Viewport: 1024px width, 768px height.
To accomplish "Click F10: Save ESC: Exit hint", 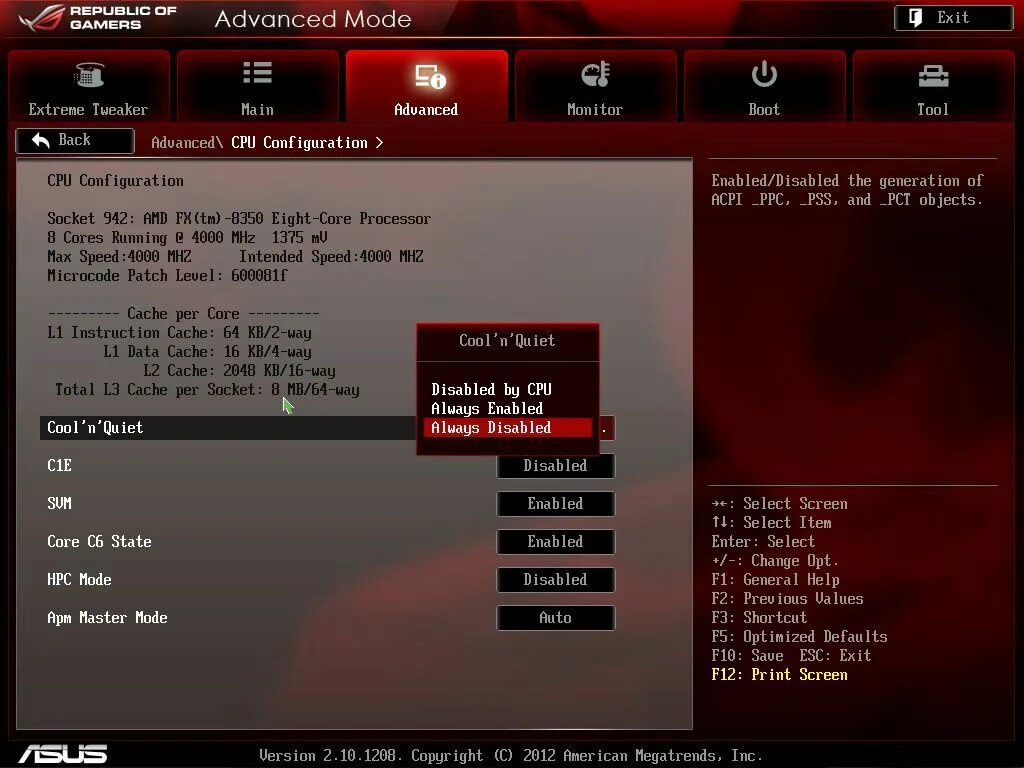I will pos(792,656).
